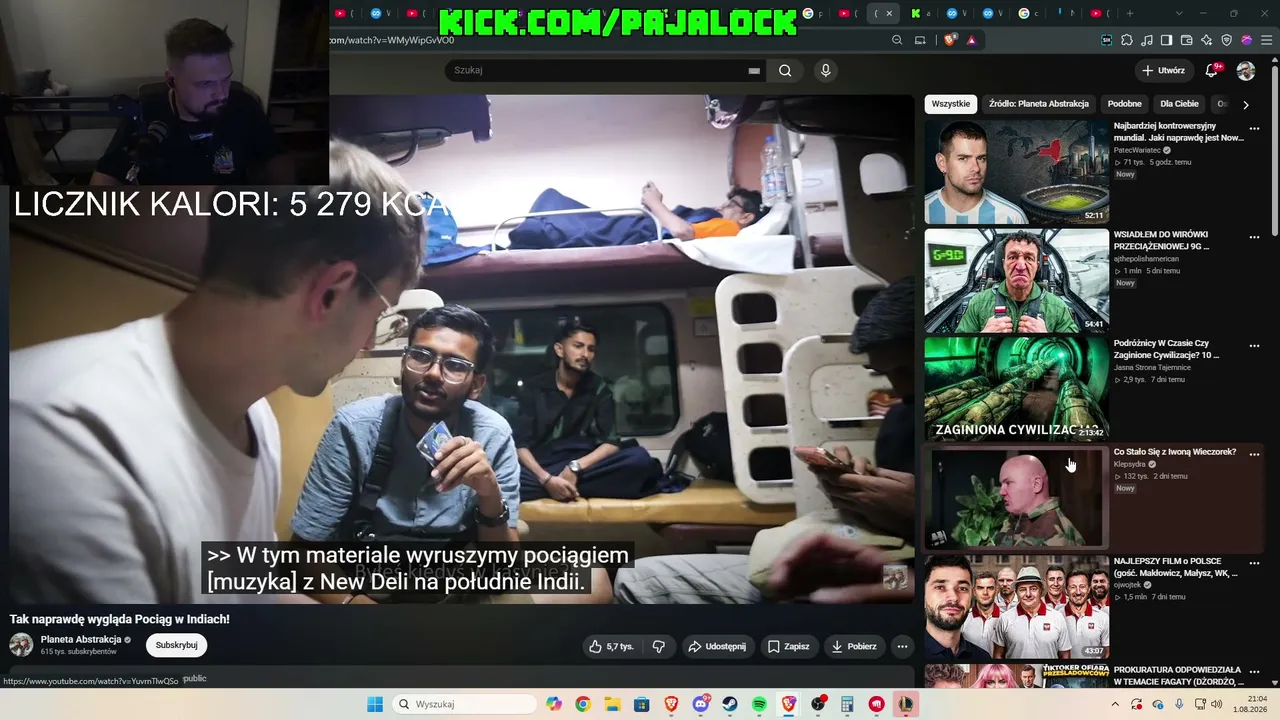The image size is (1280, 720).
Task: Select 'Źródło: Planeta Abstrakcja' filter chip
Action: [x=1039, y=104]
